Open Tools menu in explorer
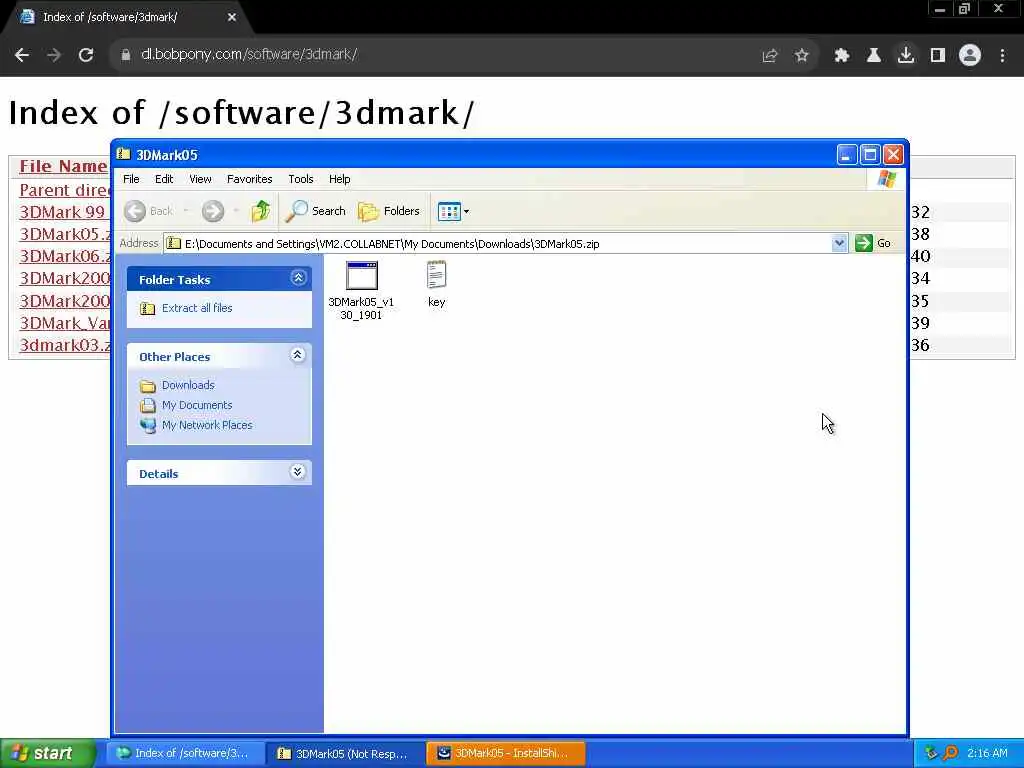The height and width of the screenshot is (768, 1024). tap(300, 179)
